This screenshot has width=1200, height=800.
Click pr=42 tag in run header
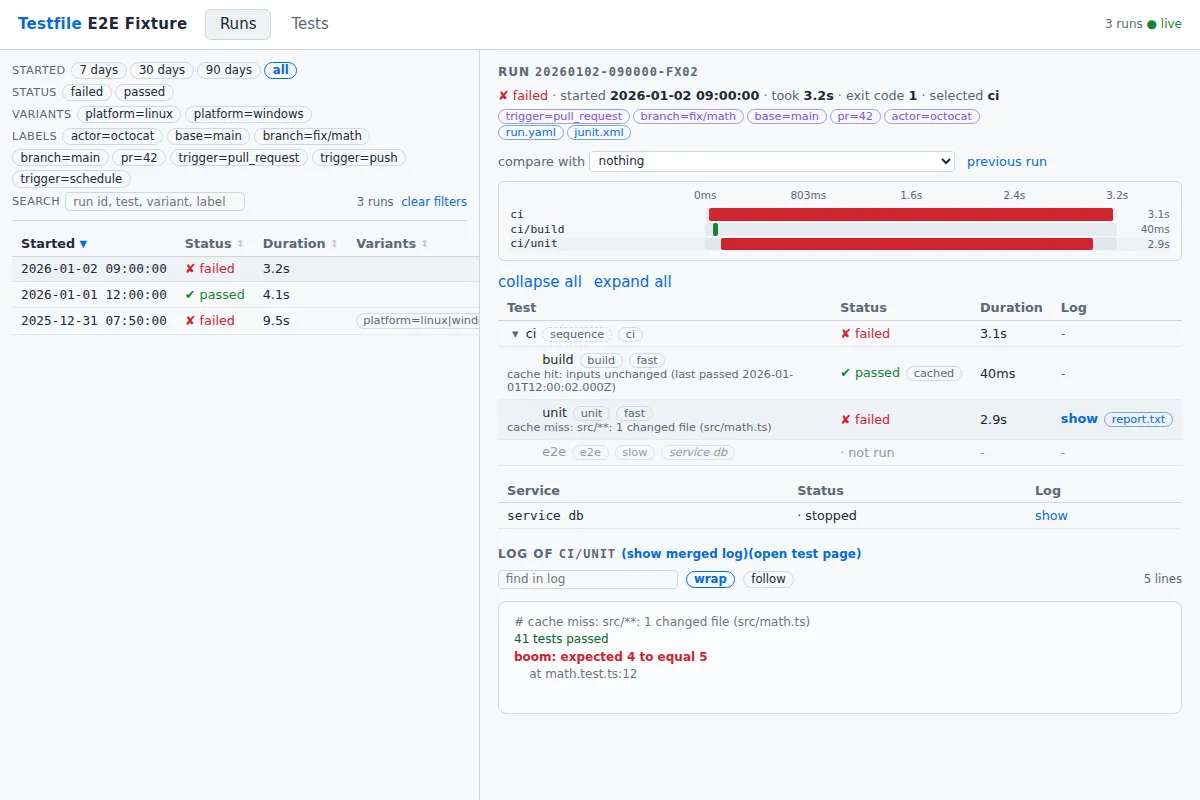pyautogui.click(x=855, y=116)
